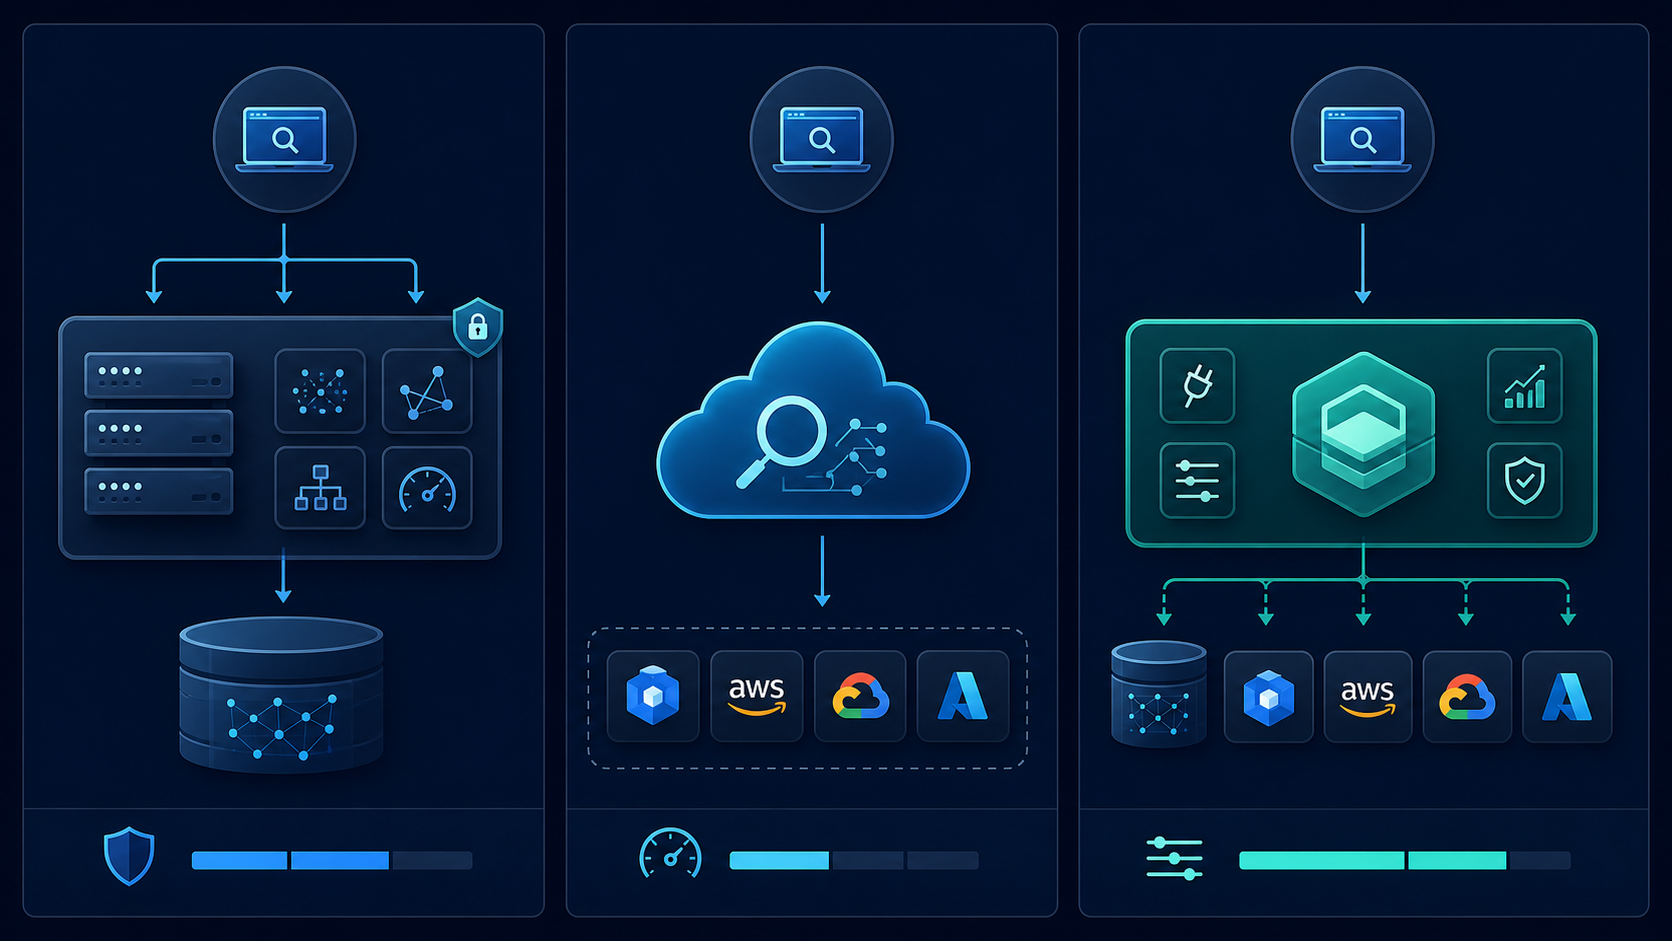Click the large database cylinder with network graph

(281, 695)
